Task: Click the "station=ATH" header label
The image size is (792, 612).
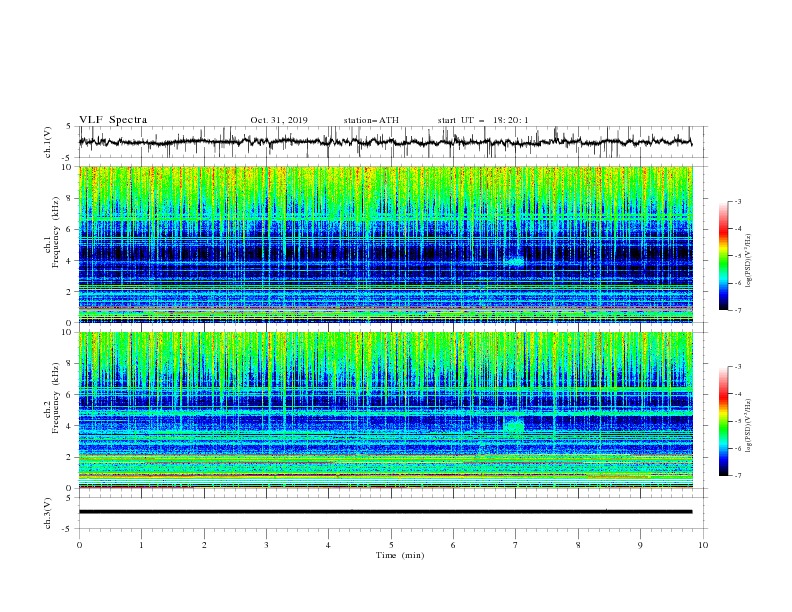Action: (x=371, y=120)
